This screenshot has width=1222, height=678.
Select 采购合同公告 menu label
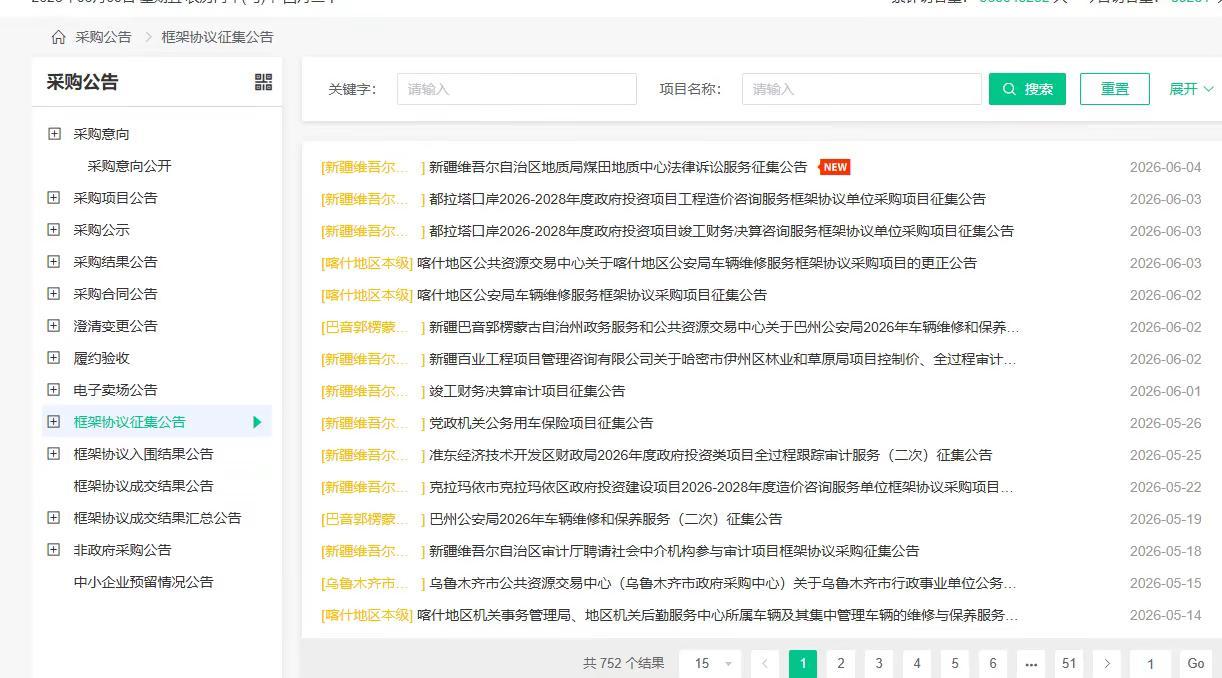tap(115, 294)
